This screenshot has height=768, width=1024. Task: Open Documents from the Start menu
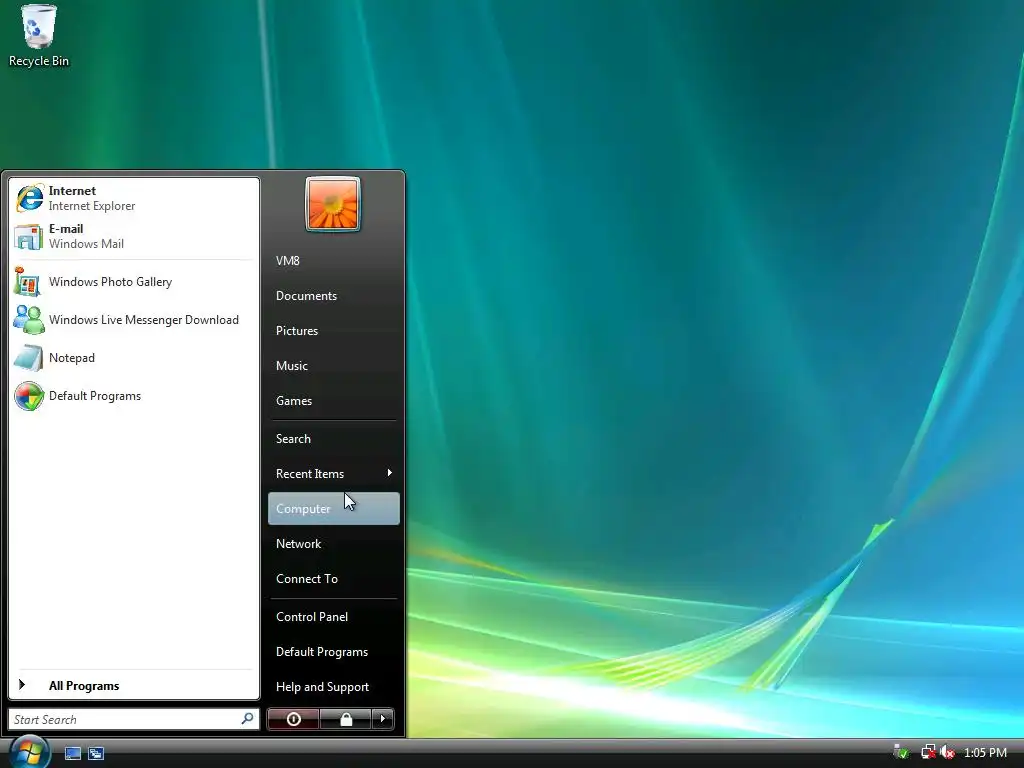click(306, 296)
